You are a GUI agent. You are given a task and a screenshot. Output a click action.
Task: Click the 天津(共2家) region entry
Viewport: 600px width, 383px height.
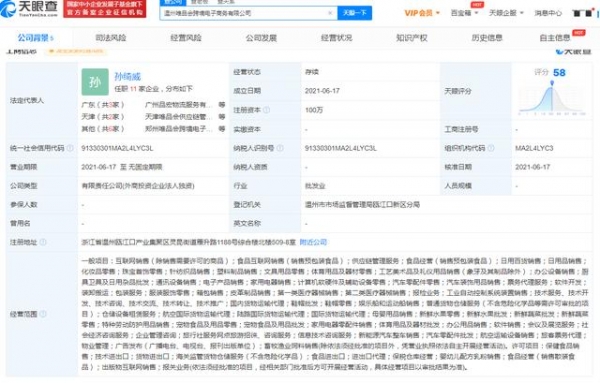click(x=103, y=117)
